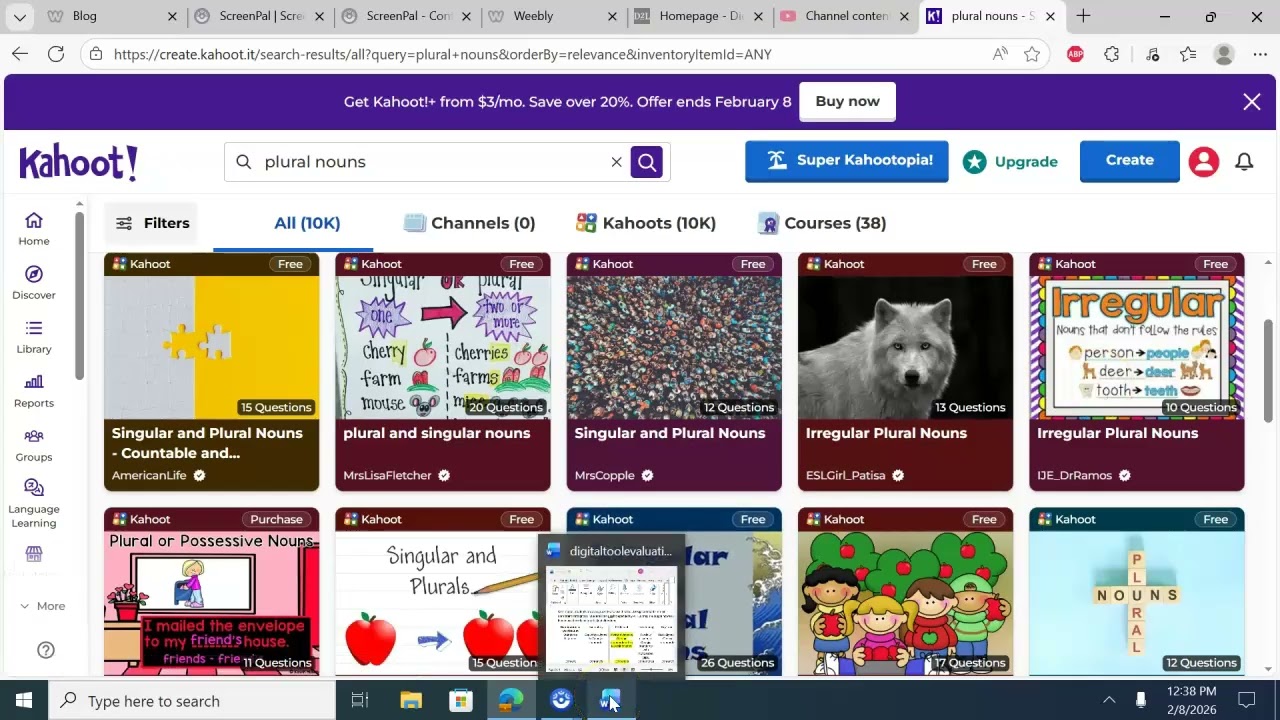Open Kahoot notifications bell
Screen dimensions: 1280x720
coord(1244,162)
